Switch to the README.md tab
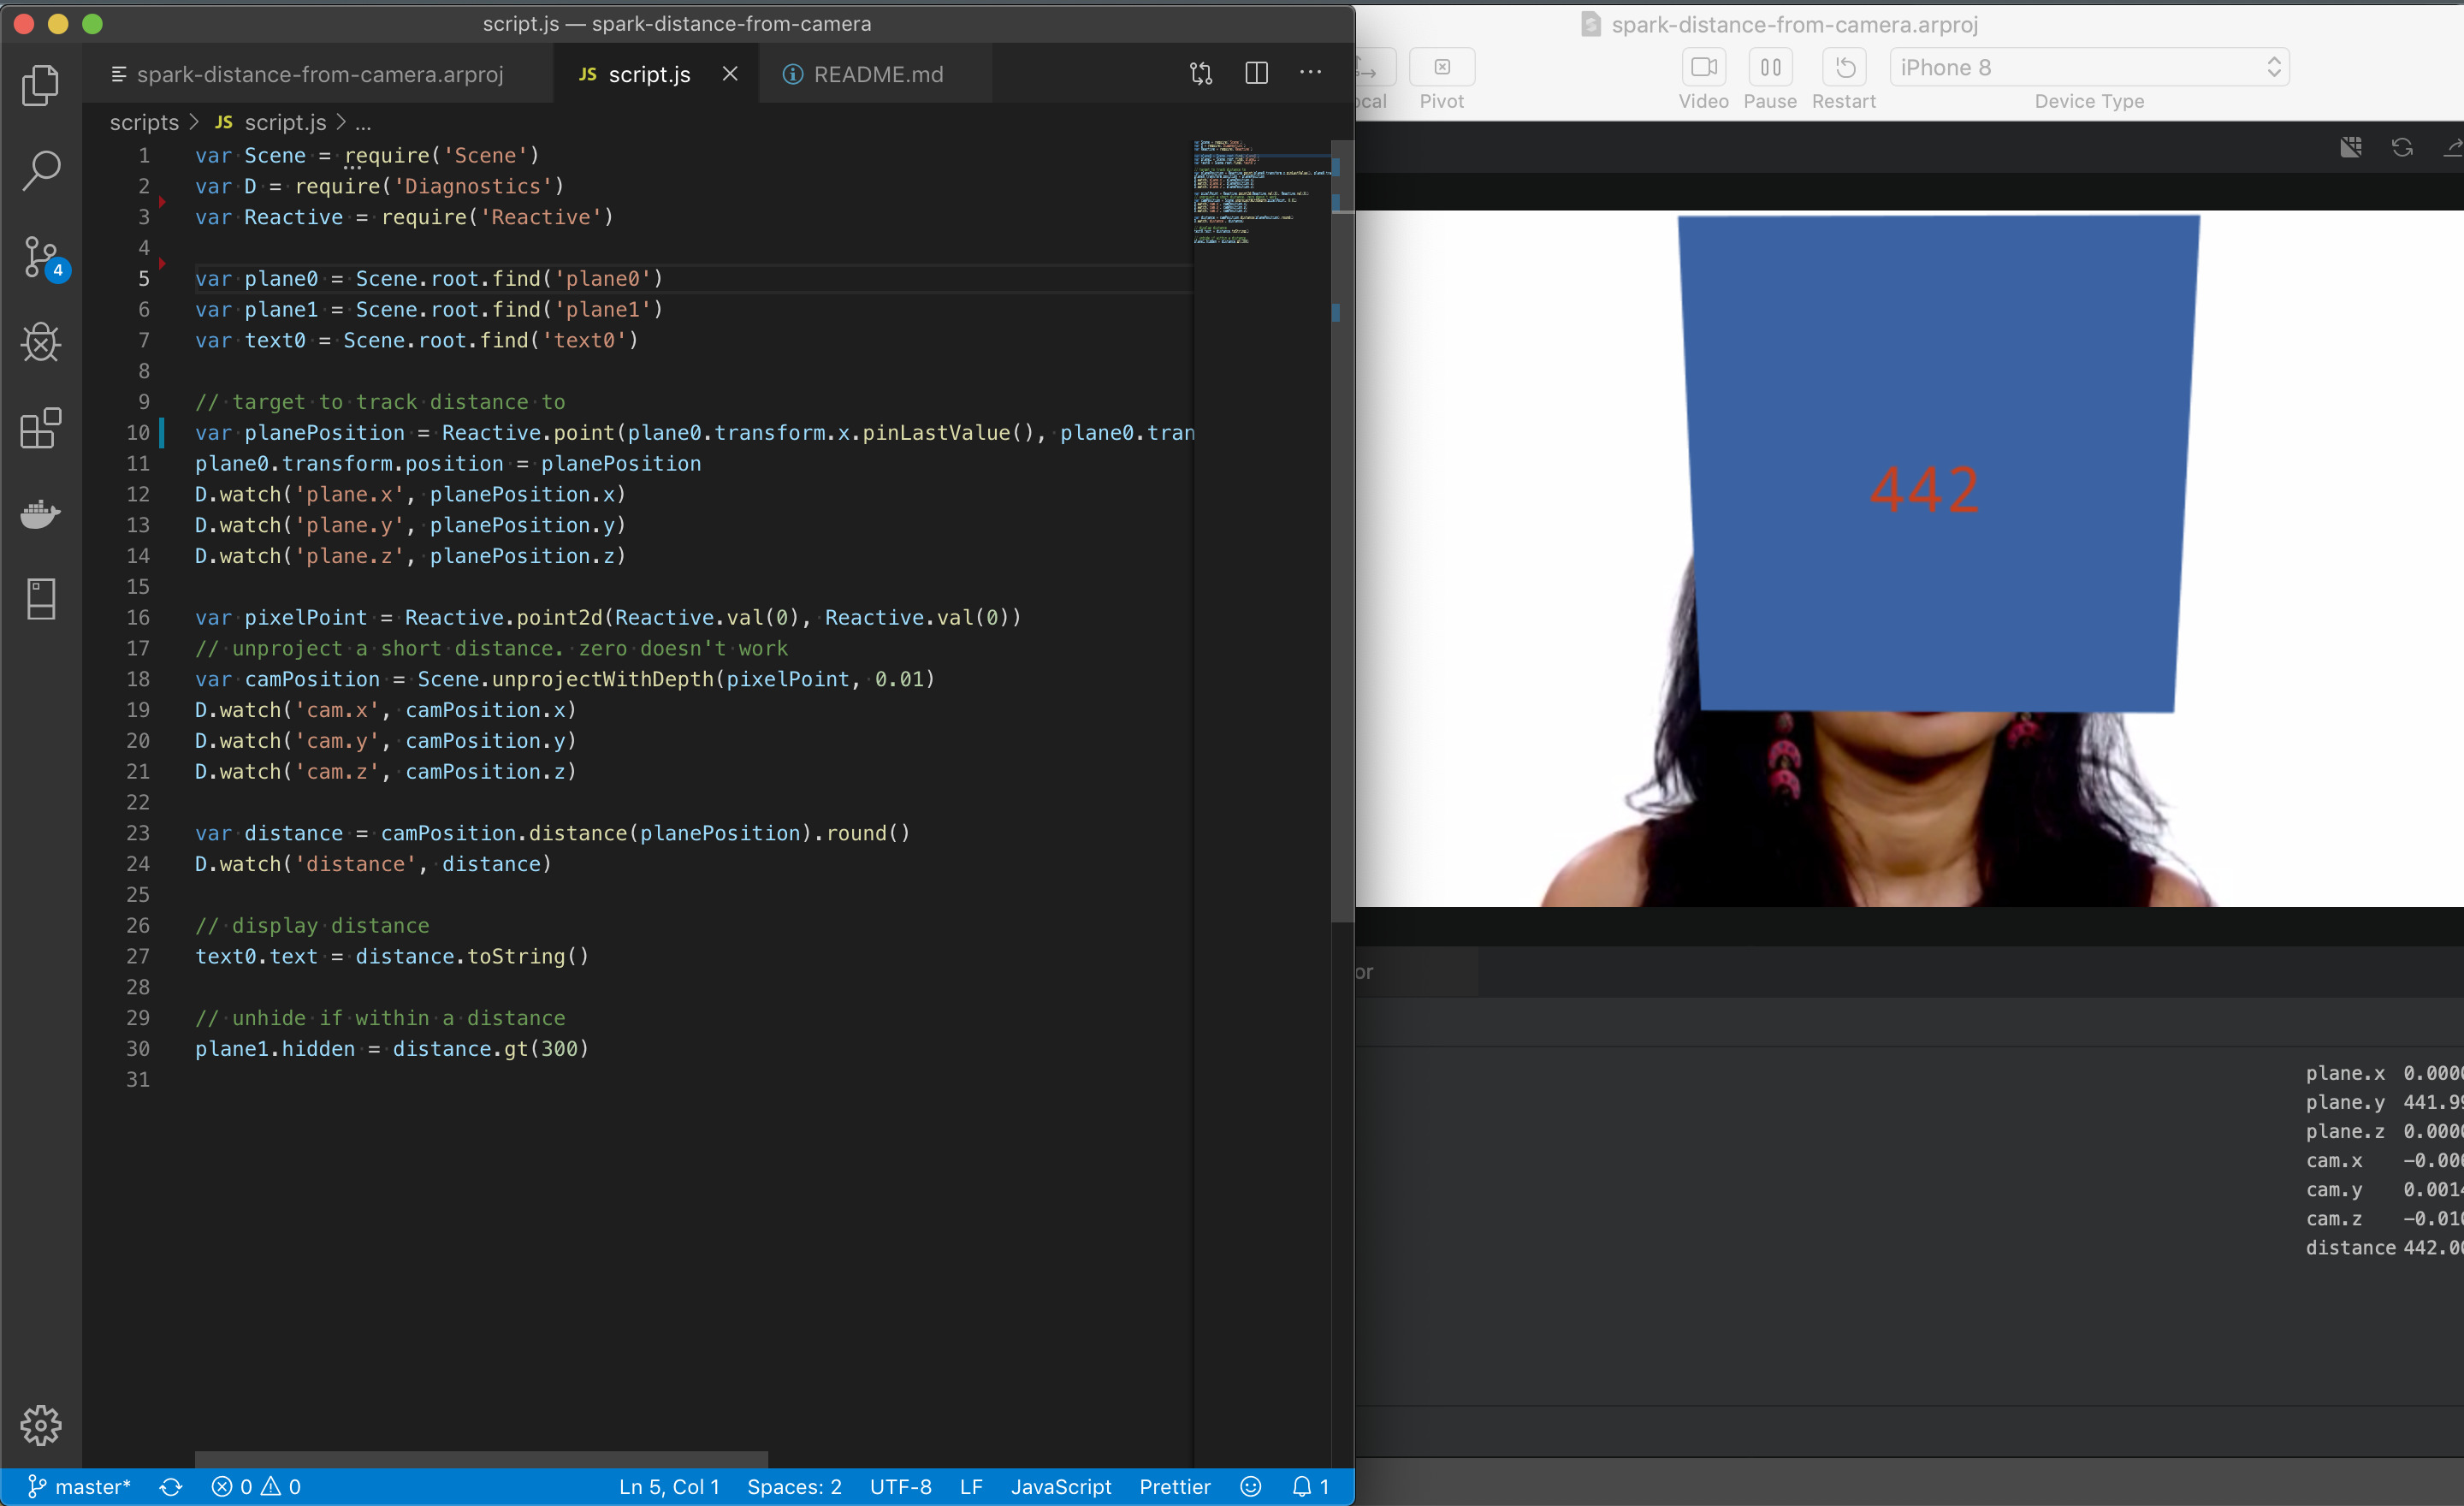This screenshot has width=2464, height=1506. (x=877, y=75)
